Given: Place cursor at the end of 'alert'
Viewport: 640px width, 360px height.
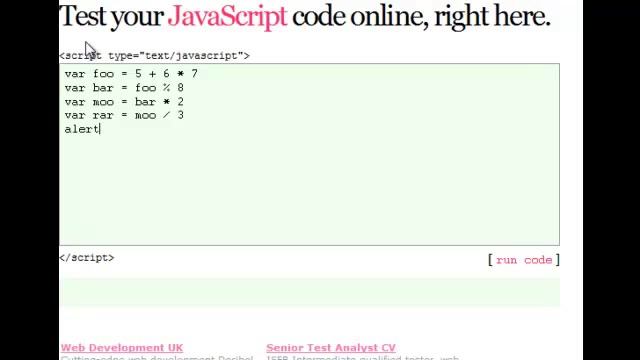Looking at the screenshot, I should 100,129.
